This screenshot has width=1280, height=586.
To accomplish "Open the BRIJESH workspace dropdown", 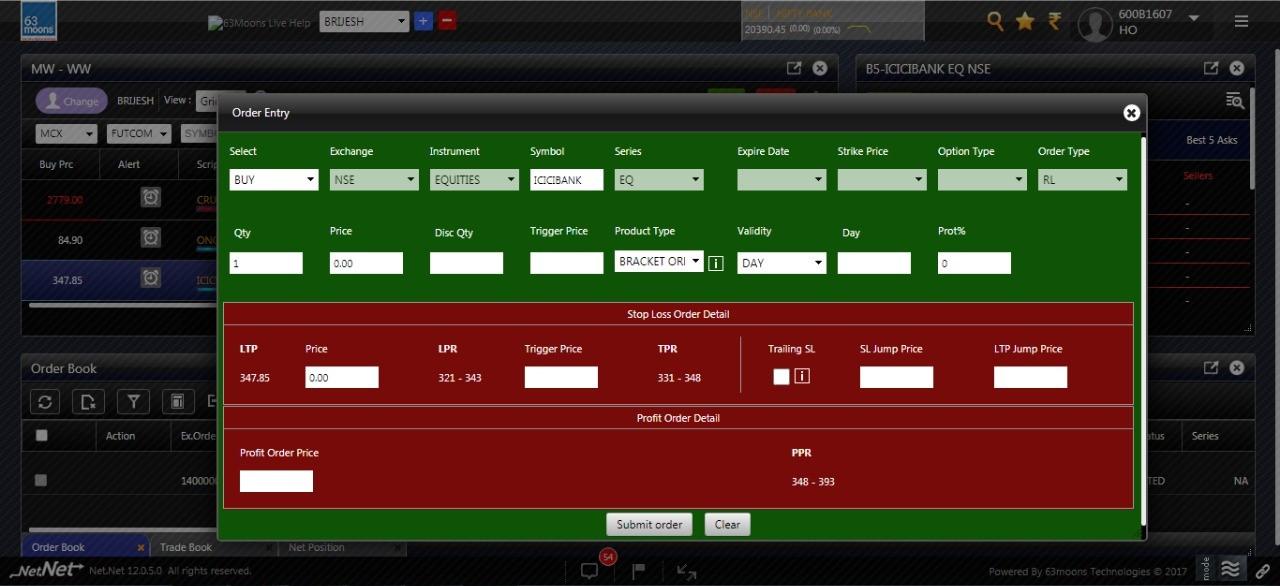I will [x=364, y=21].
